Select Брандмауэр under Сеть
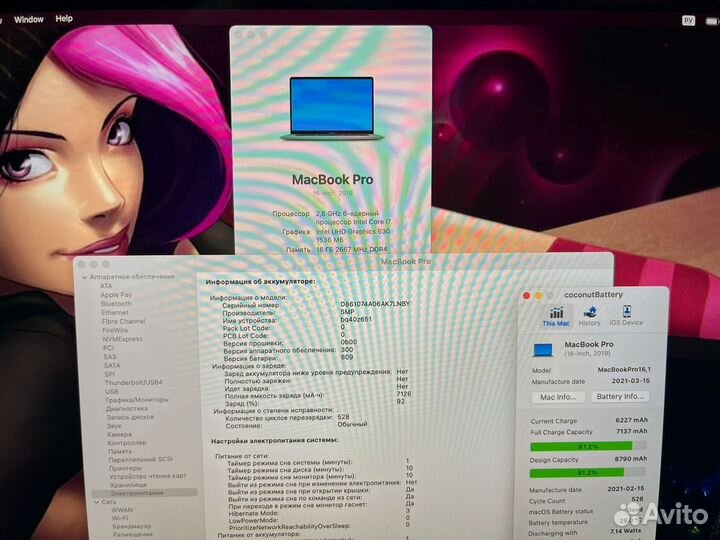This screenshot has height=540, width=720. click(x=132, y=526)
